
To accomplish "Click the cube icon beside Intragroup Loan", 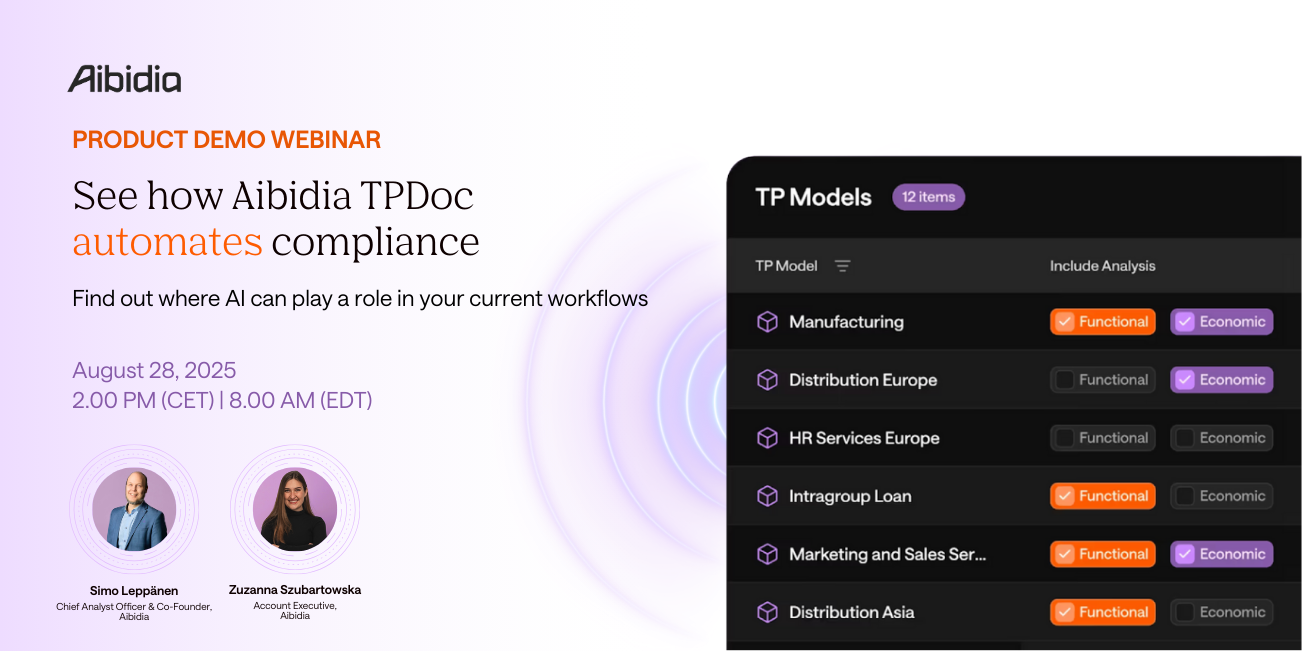I will click(767, 496).
